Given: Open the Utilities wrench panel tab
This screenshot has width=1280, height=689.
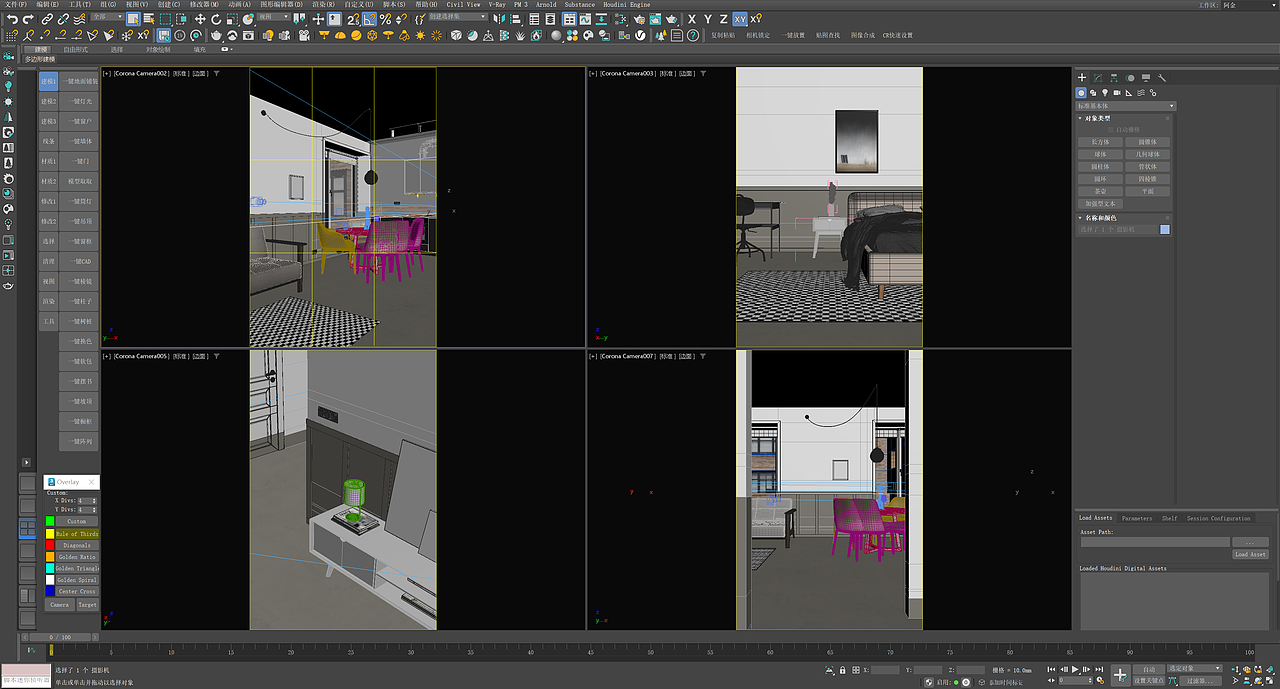Looking at the screenshot, I should [x=1161, y=77].
